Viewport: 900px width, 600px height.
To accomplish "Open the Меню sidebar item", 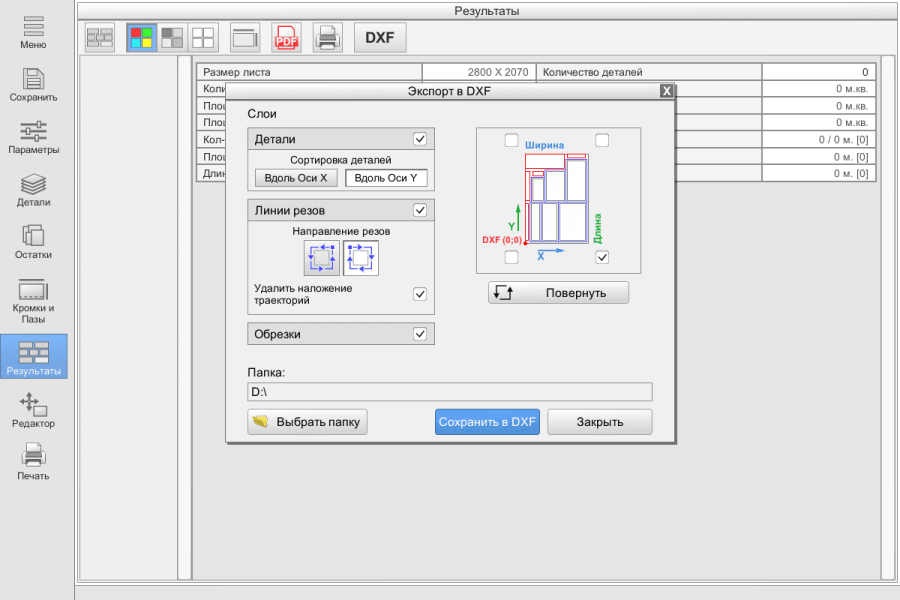I will point(33,32).
